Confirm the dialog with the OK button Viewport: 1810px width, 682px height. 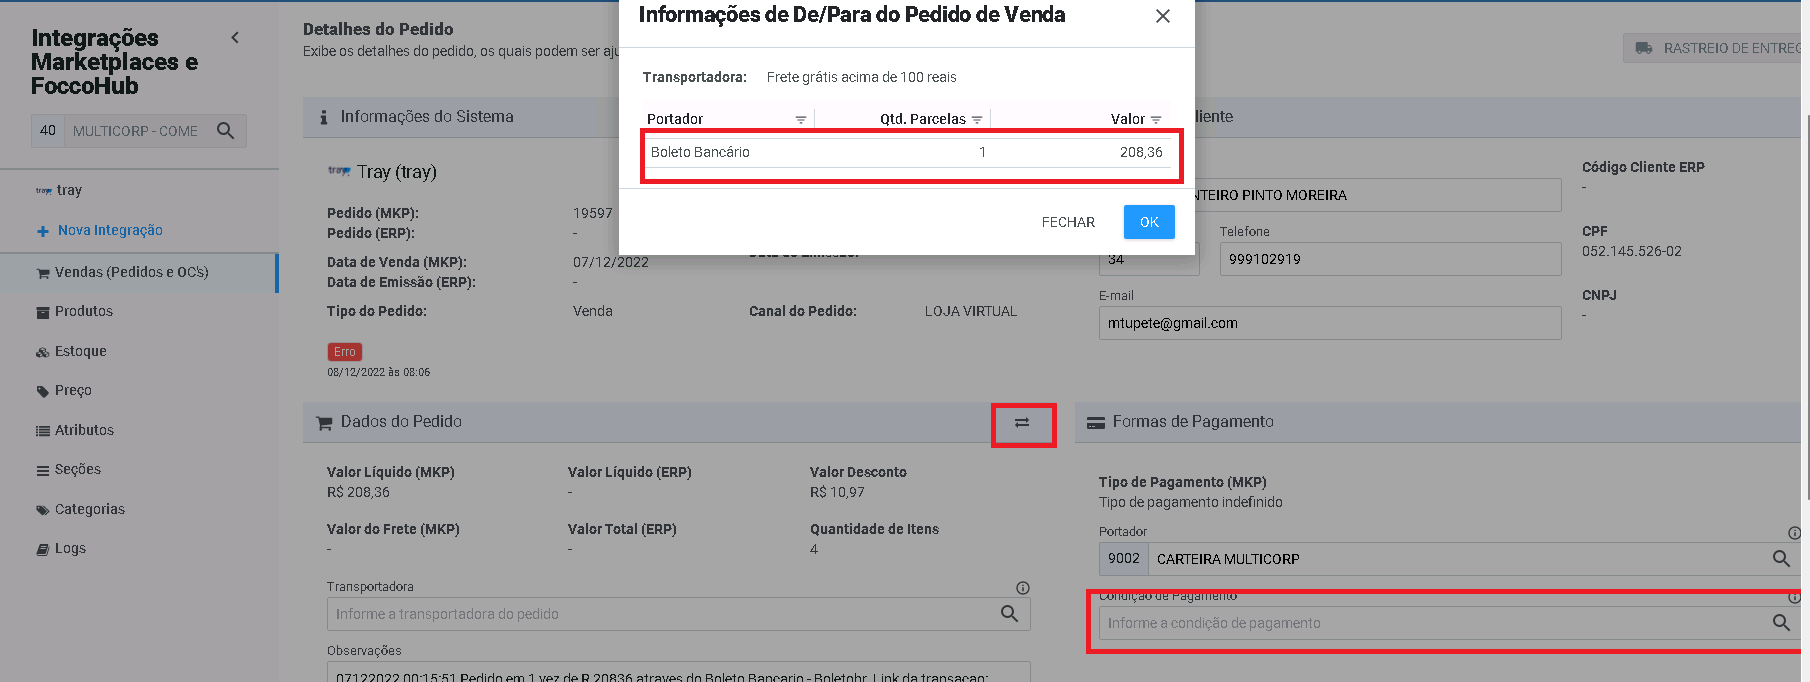(x=1149, y=222)
